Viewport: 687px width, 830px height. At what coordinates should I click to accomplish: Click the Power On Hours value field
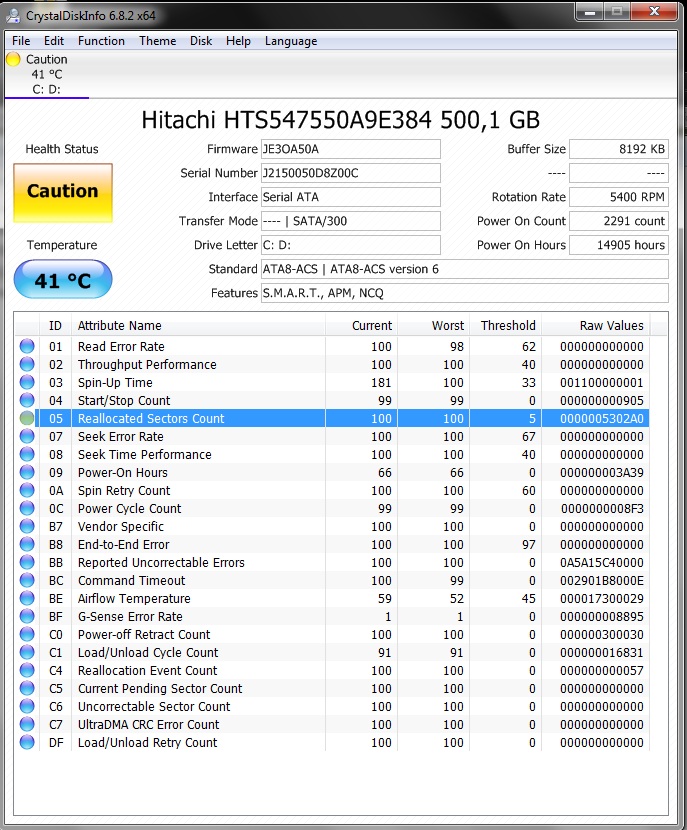tap(619, 245)
